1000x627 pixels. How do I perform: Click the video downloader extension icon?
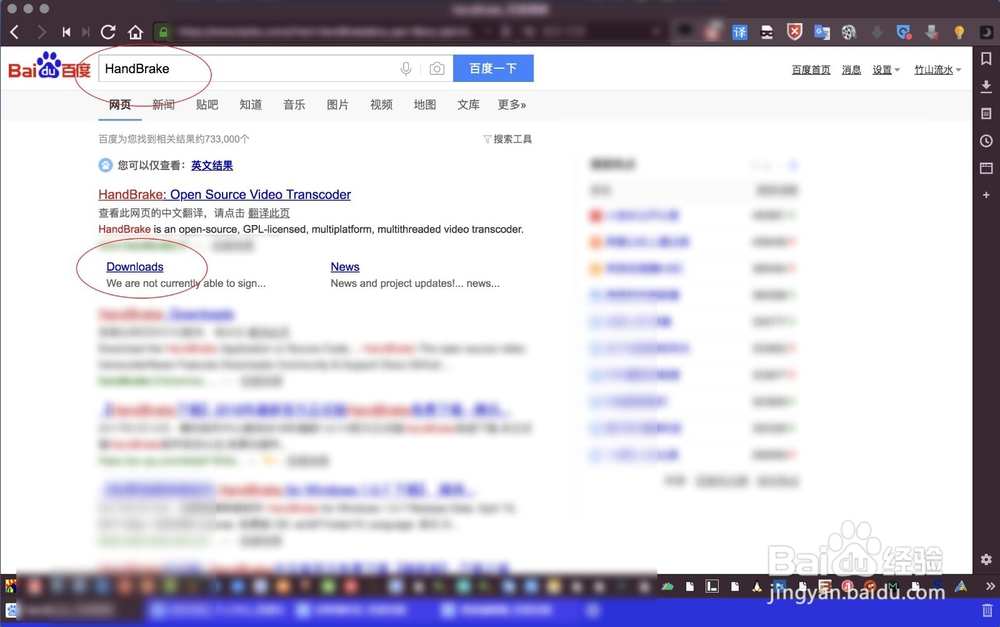click(849, 32)
